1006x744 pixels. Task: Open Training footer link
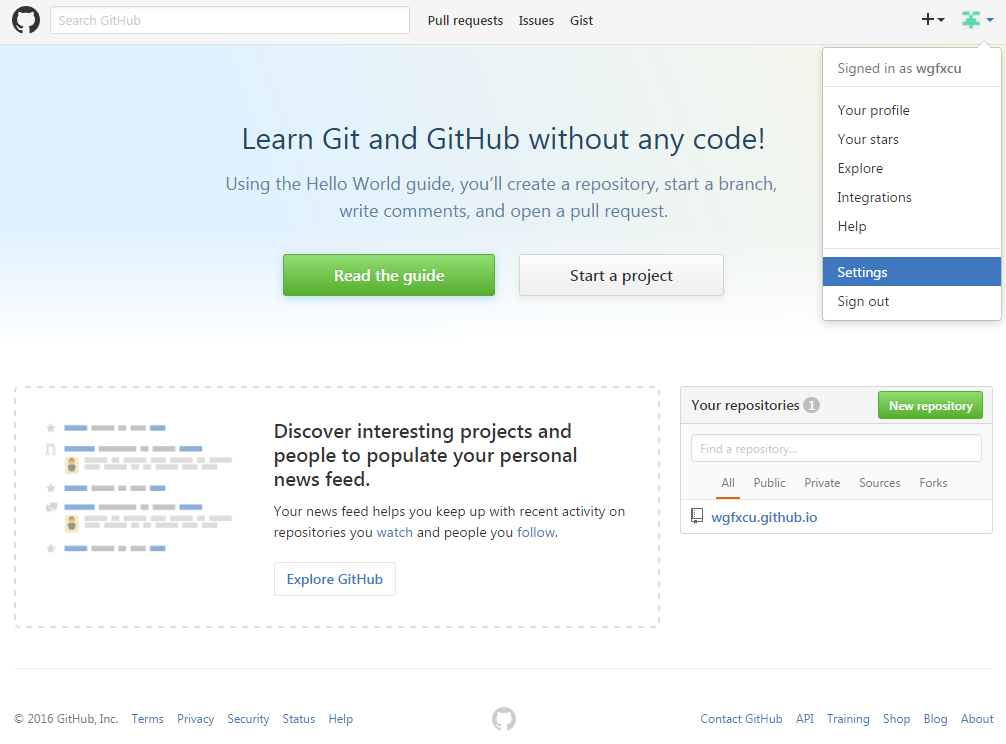coord(848,719)
